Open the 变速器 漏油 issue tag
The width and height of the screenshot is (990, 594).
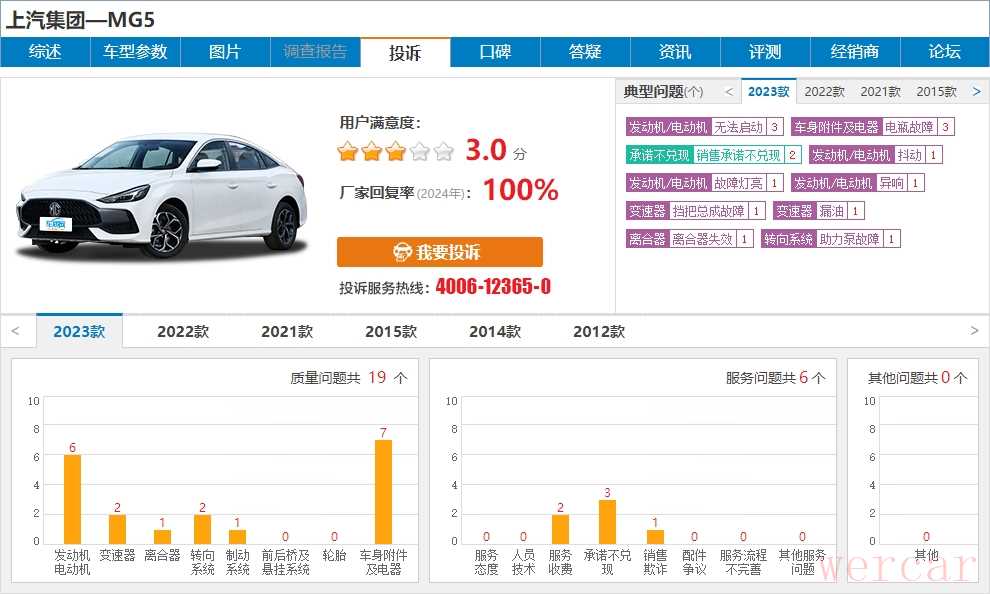tap(818, 211)
